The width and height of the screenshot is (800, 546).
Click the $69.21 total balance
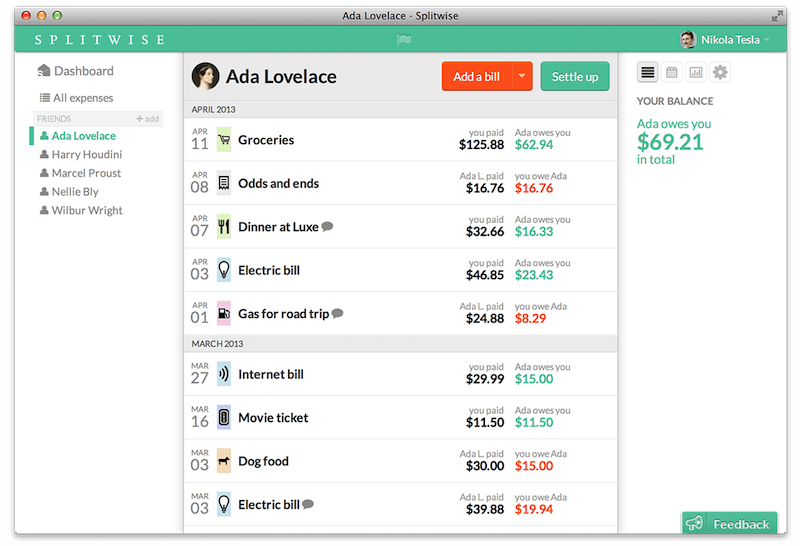(670, 142)
